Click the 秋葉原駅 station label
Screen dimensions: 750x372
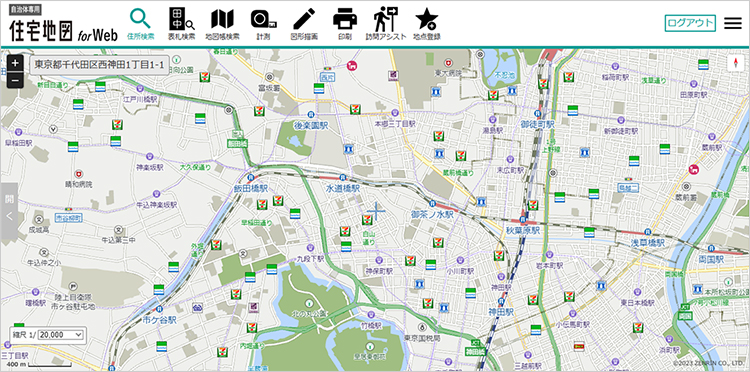coord(523,231)
